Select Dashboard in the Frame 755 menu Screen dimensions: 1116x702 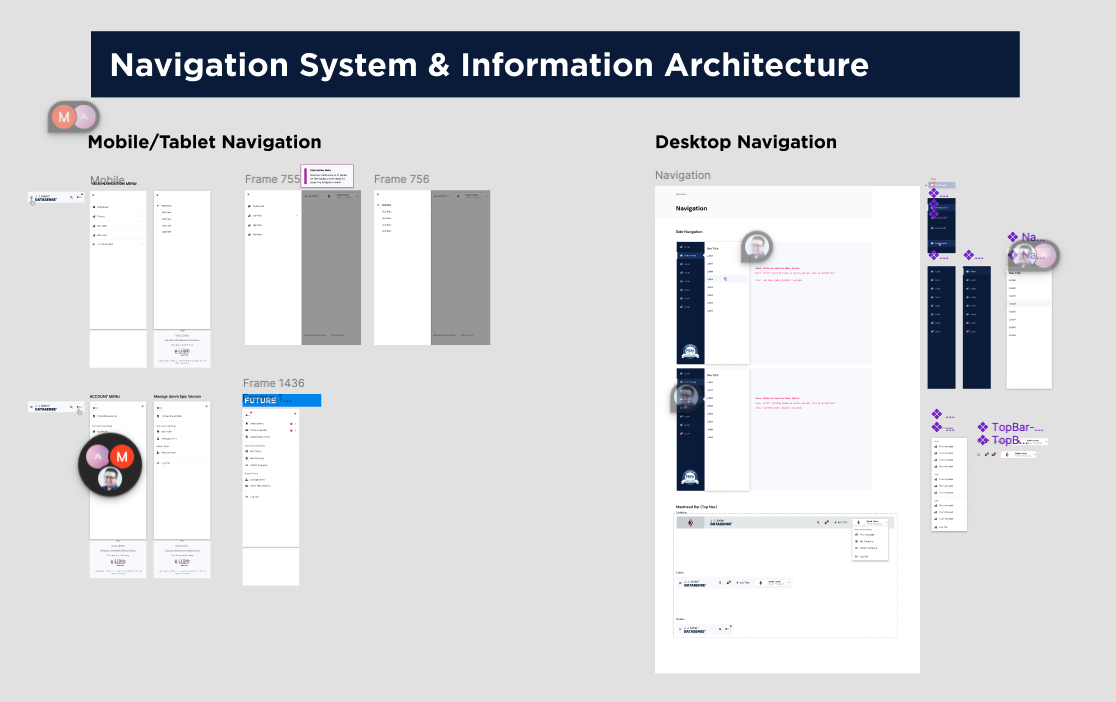258,206
